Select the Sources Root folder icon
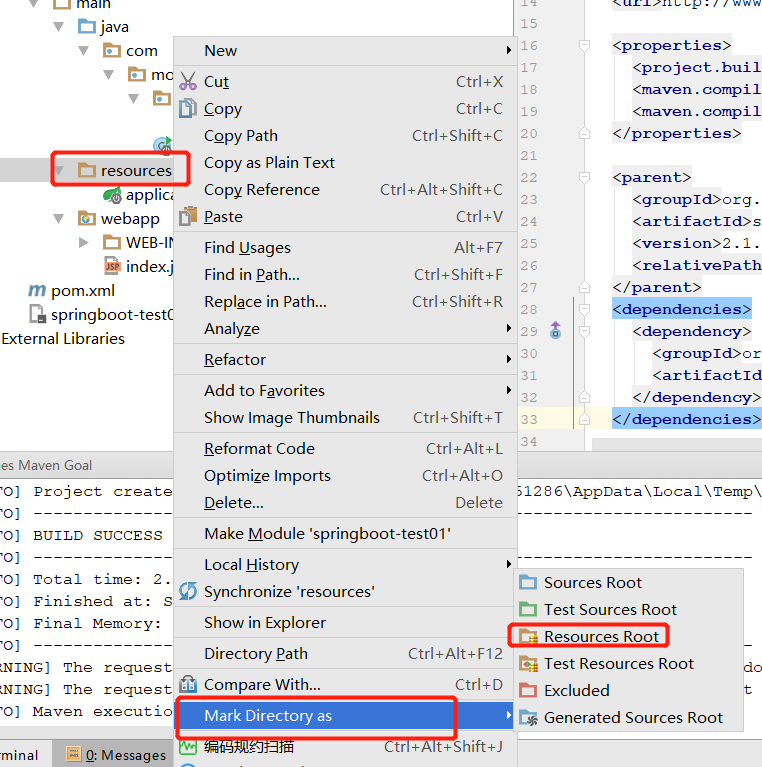 point(528,583)
